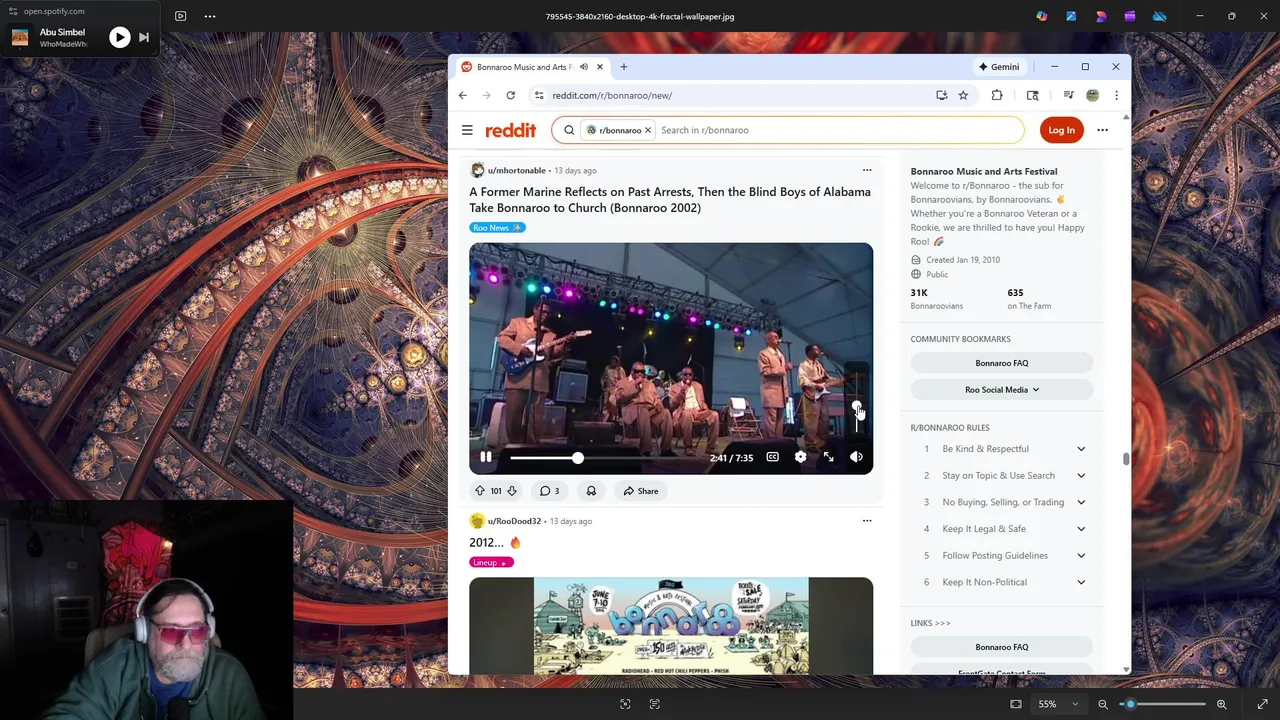Skip to next track in Spotify player

[x=144, y=38]
